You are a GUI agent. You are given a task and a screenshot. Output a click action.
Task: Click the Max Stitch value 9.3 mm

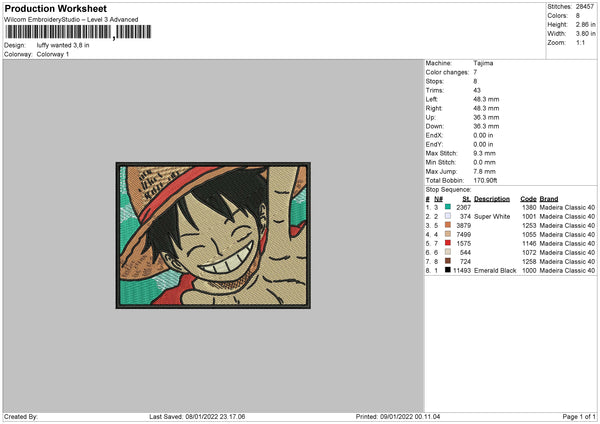(484, 153)
